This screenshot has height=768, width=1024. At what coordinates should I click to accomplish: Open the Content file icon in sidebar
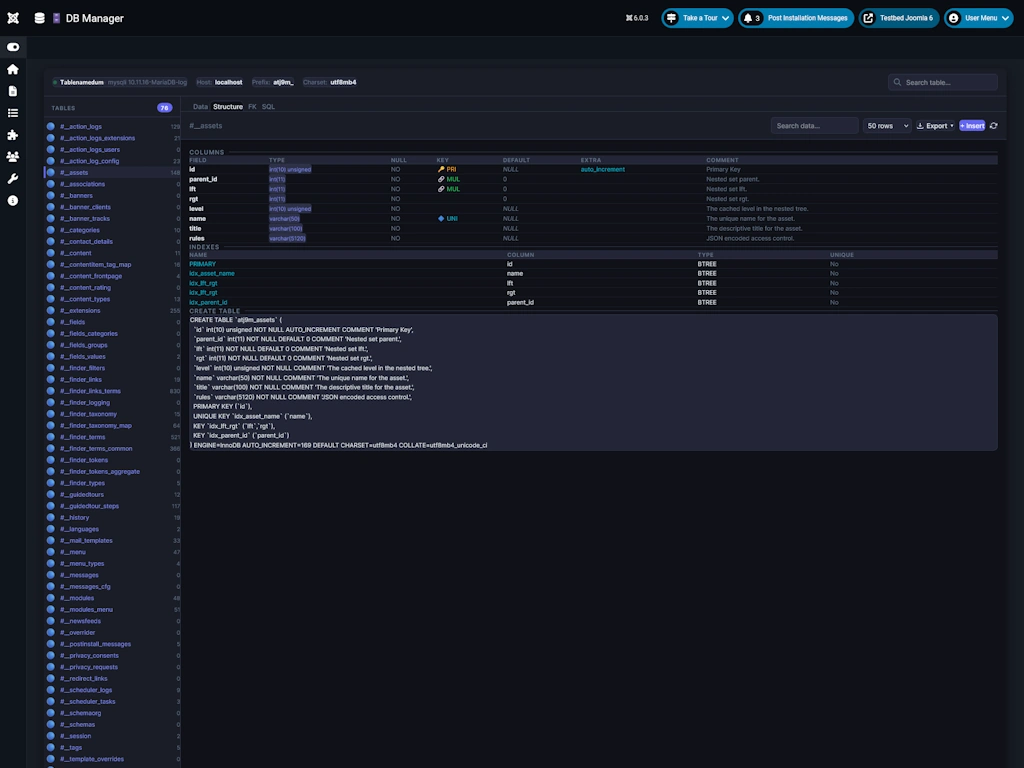(12, 91)
